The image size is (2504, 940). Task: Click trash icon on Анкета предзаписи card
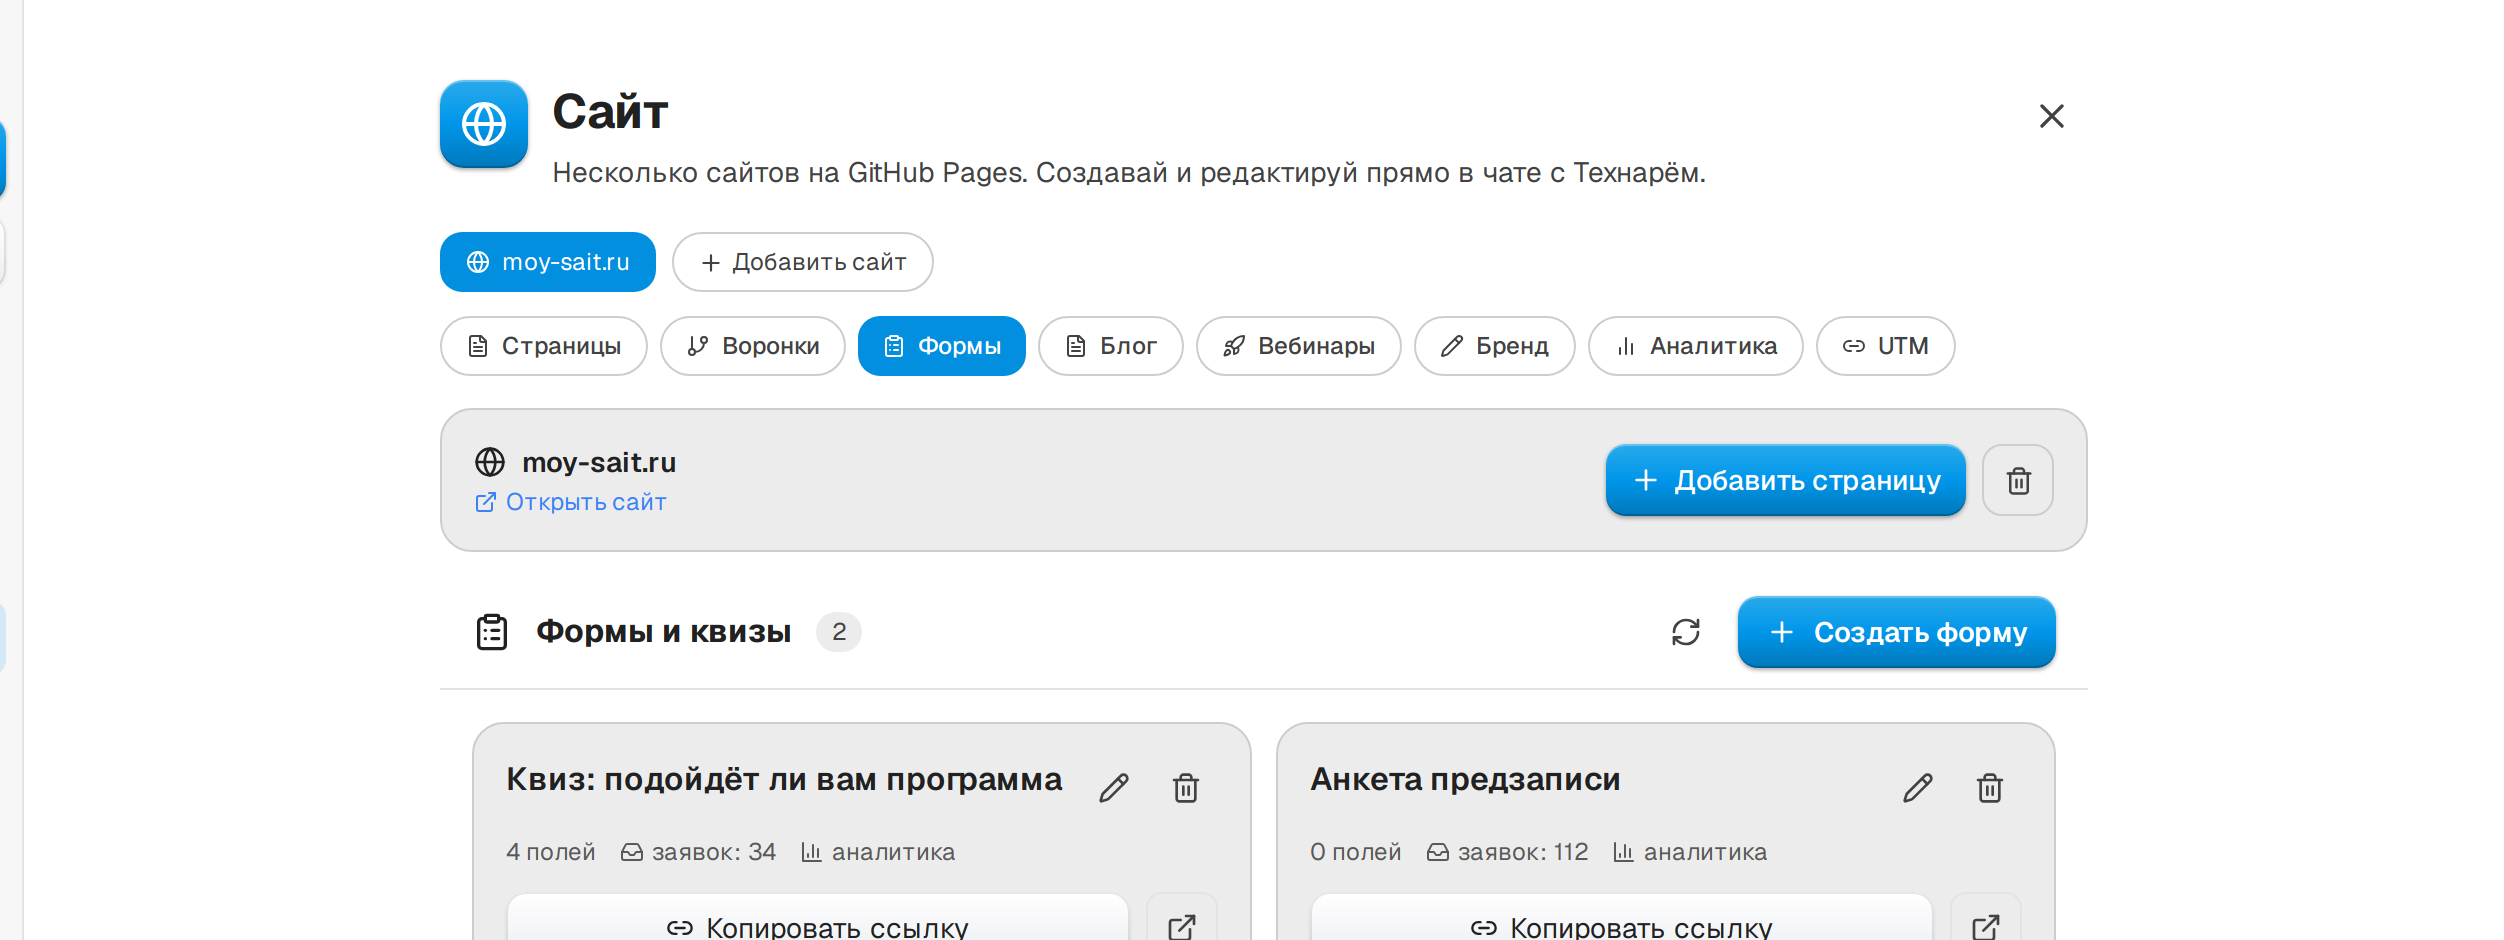[x=1989, y=788]
